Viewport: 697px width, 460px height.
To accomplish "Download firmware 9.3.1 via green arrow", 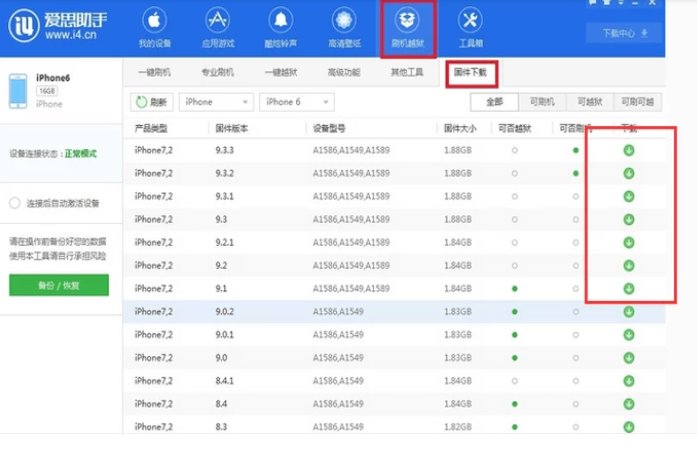I will point(629,196).
